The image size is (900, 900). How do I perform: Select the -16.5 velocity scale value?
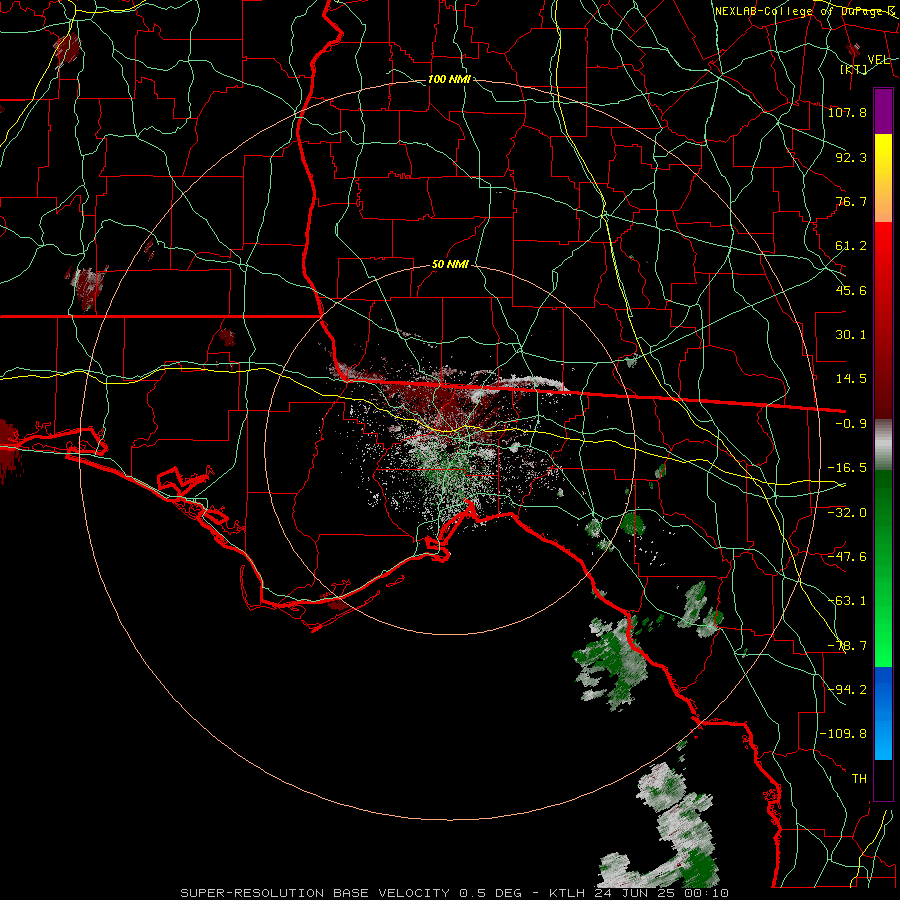pyautogui.click(x=847, y=468)
